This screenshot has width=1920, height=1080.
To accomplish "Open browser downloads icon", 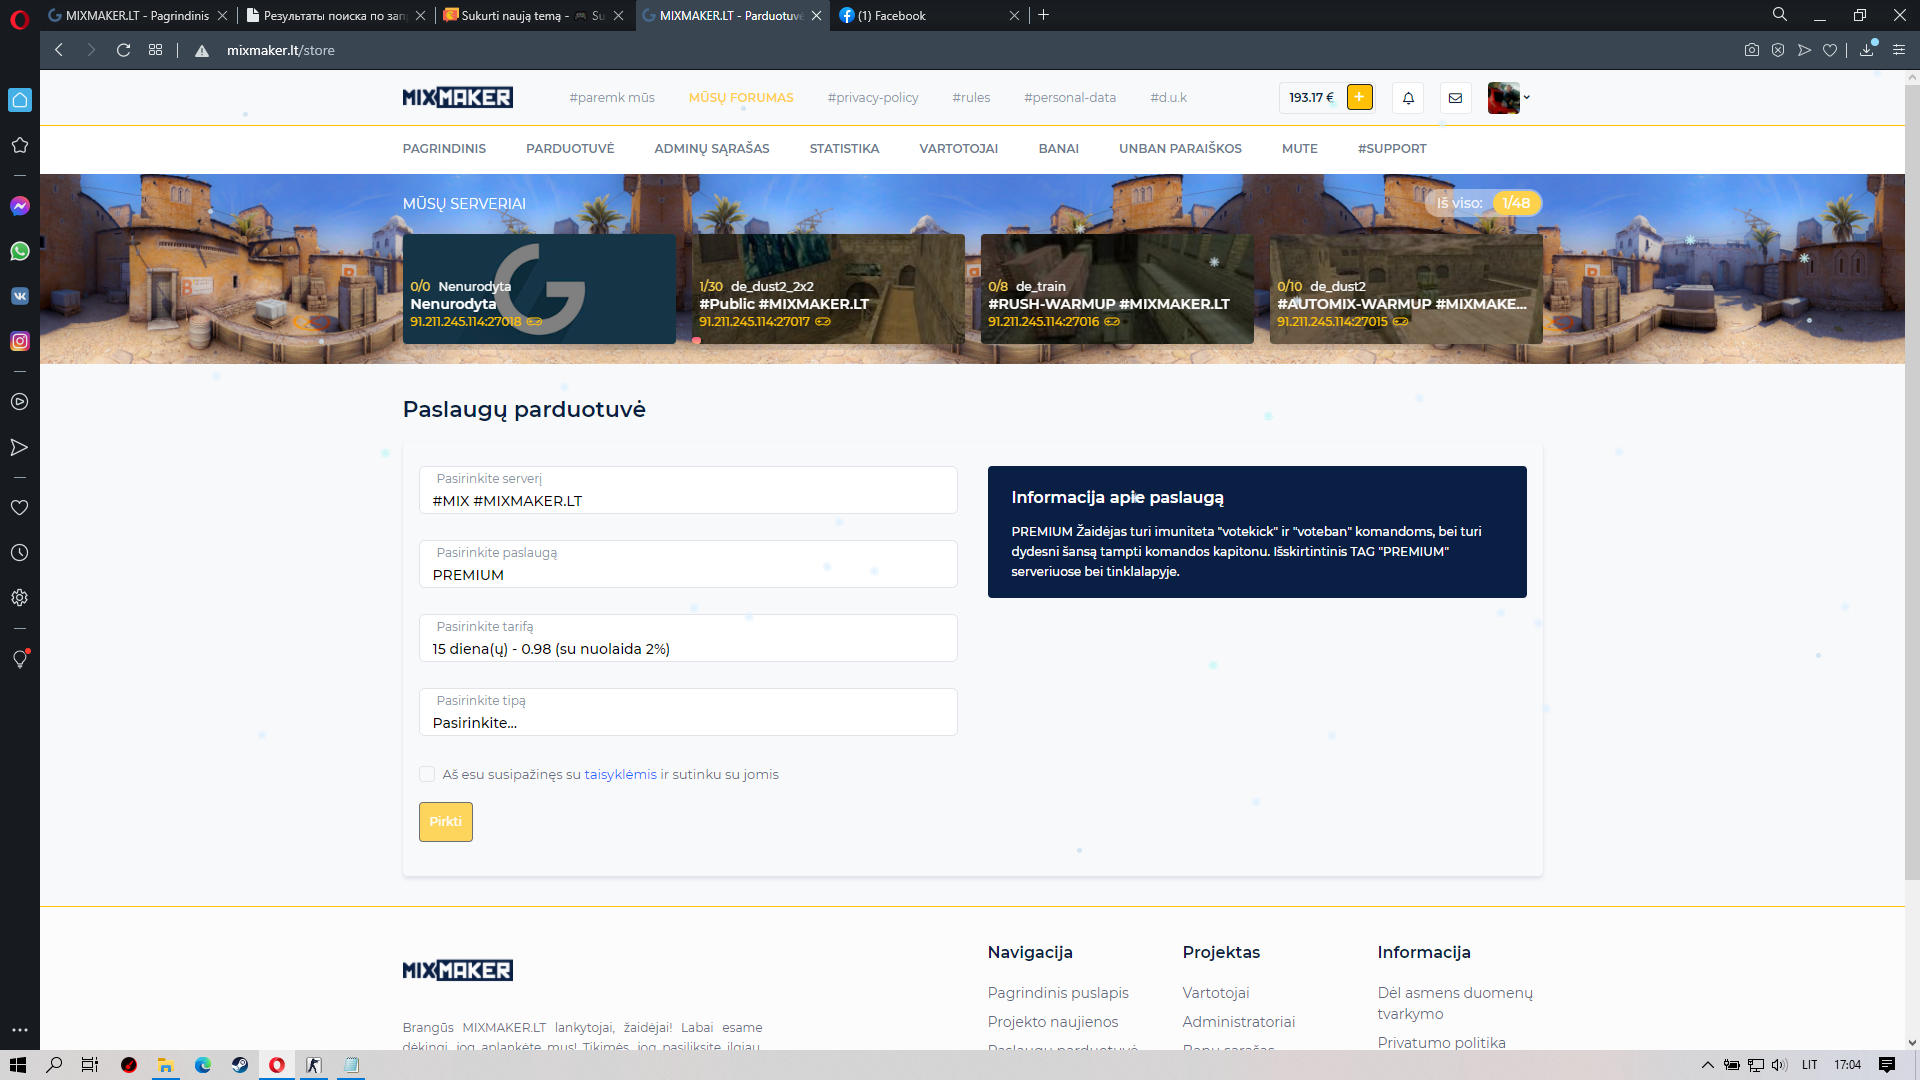I will coord(1867,50).
